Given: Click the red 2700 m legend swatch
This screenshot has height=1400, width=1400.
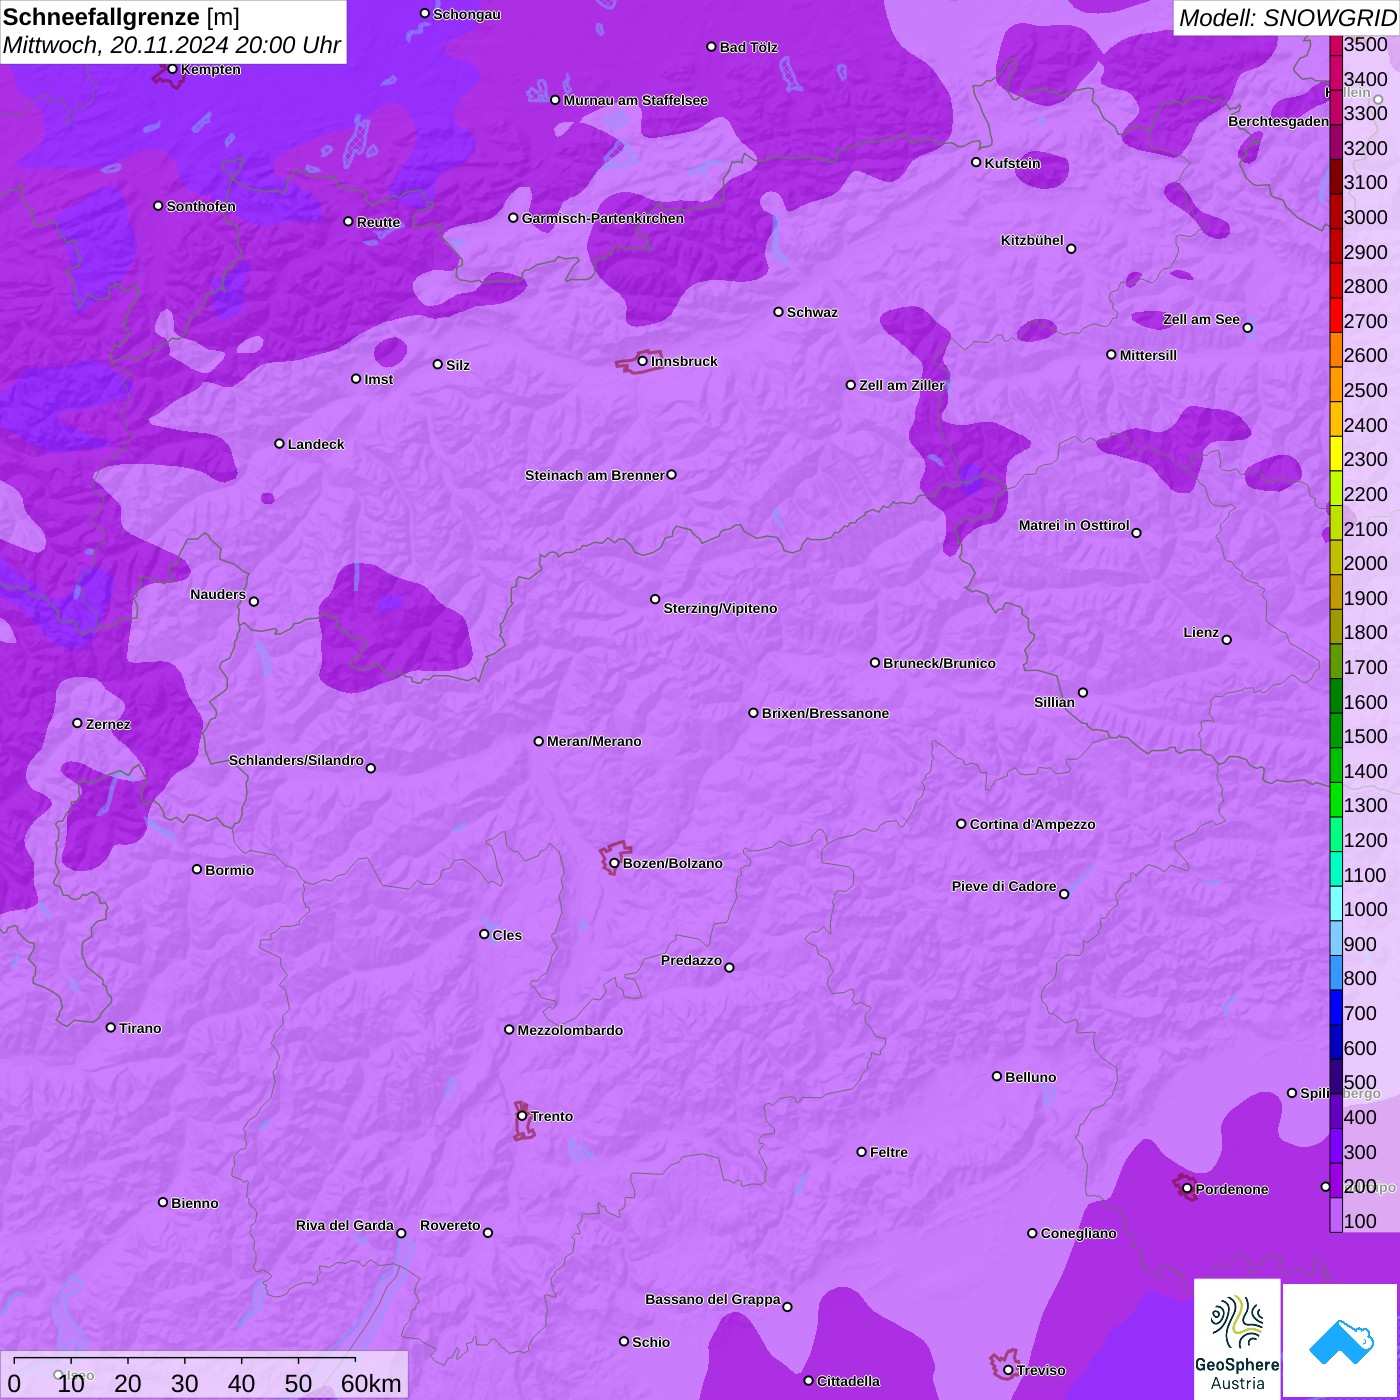Looking at the screenshot, I should (x=1336, y=315).
